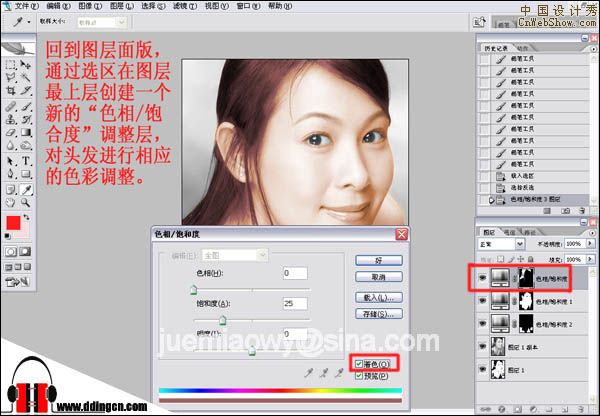The image size is (600, 416).
Task: Select the Type tool
Action: pos(26,161)
